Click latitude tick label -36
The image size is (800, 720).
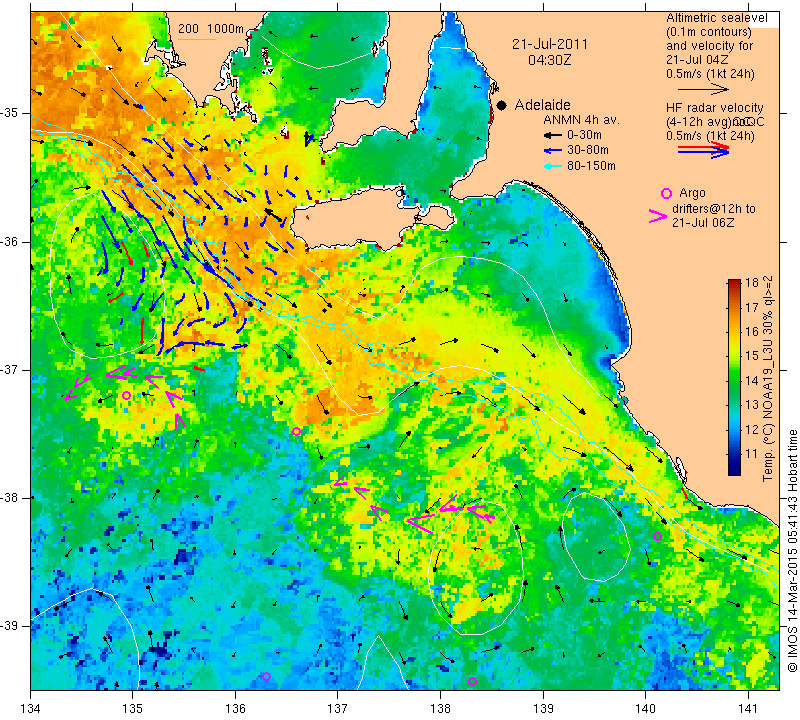click(10, 241)
